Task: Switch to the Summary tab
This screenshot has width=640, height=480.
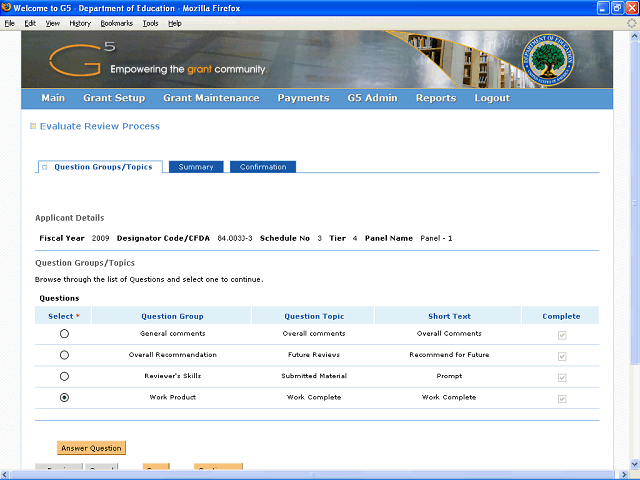Action: click(x=196, y=167)
